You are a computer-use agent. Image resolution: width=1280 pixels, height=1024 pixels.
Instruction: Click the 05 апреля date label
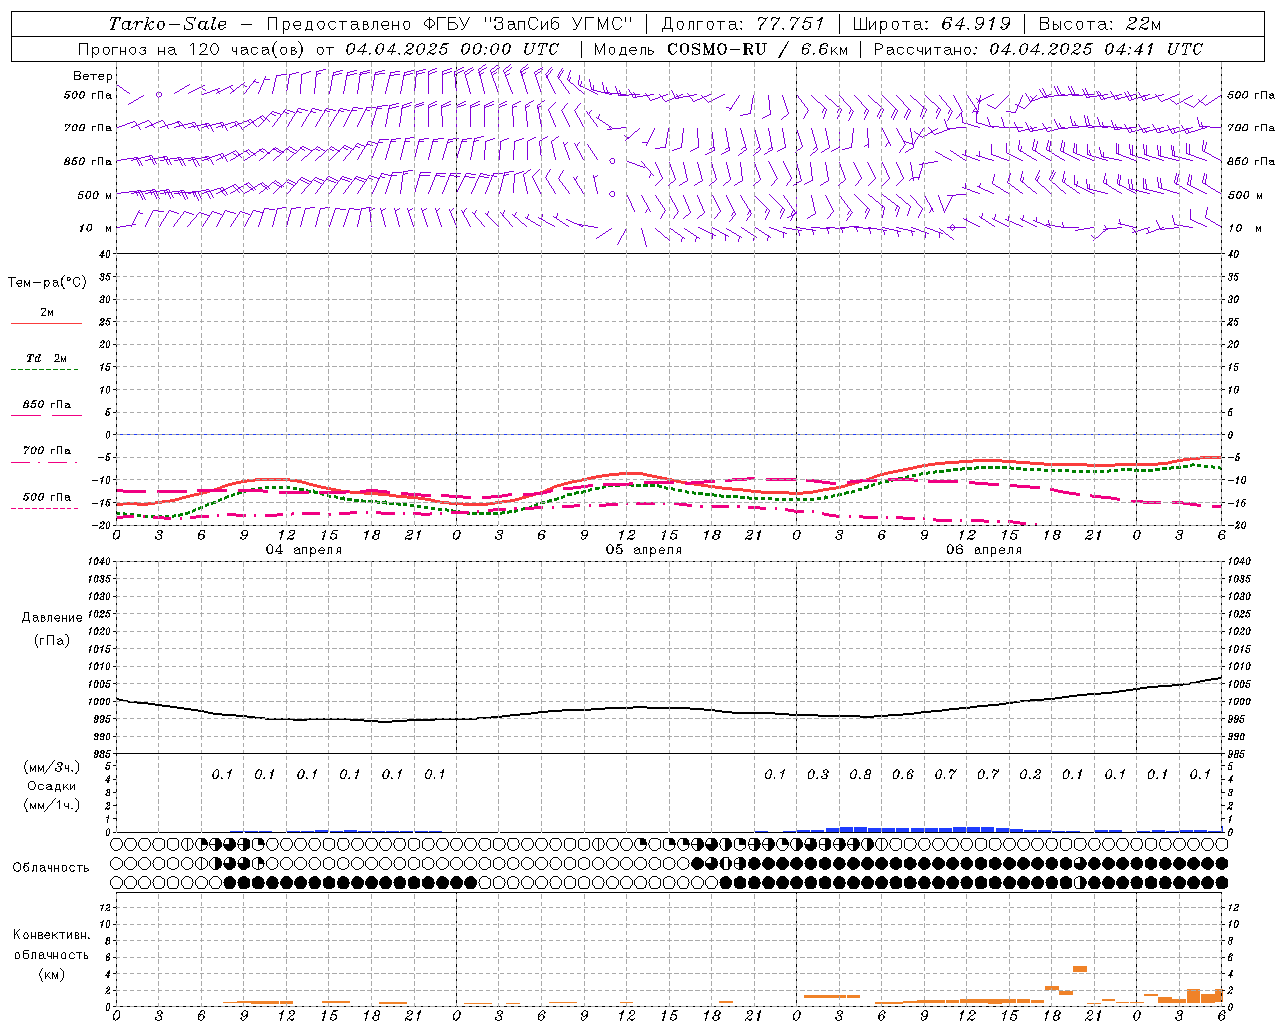point(644,550)
